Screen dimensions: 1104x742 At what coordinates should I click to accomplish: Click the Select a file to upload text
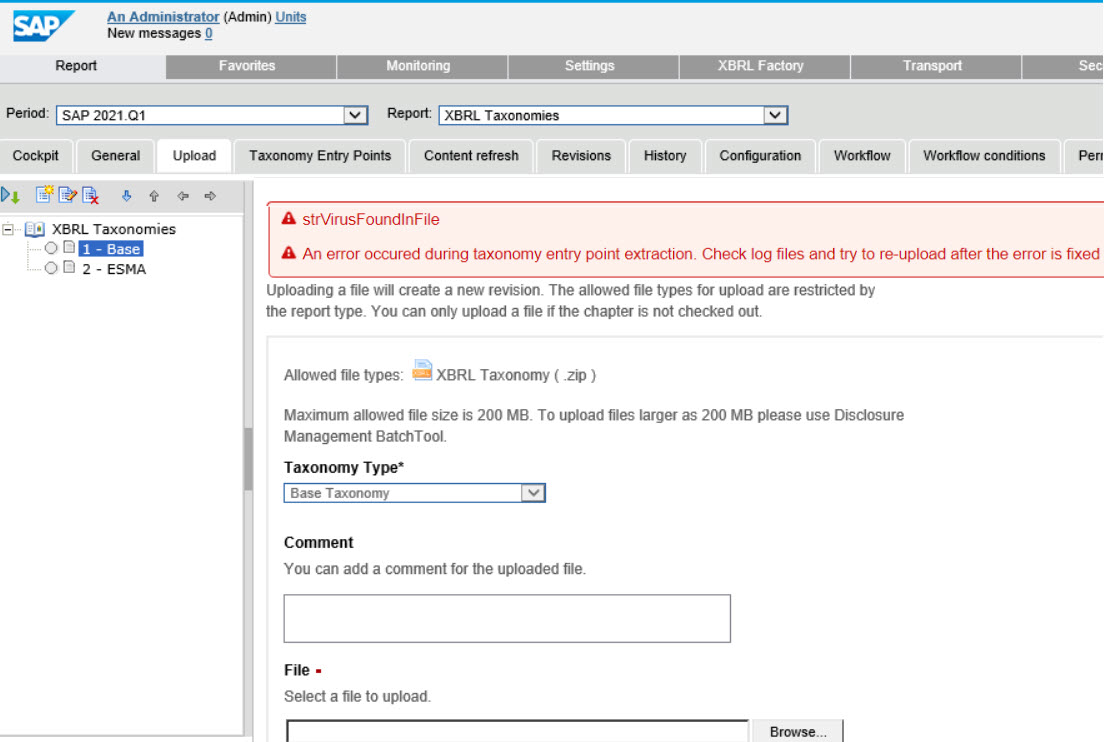pos(357,696)
